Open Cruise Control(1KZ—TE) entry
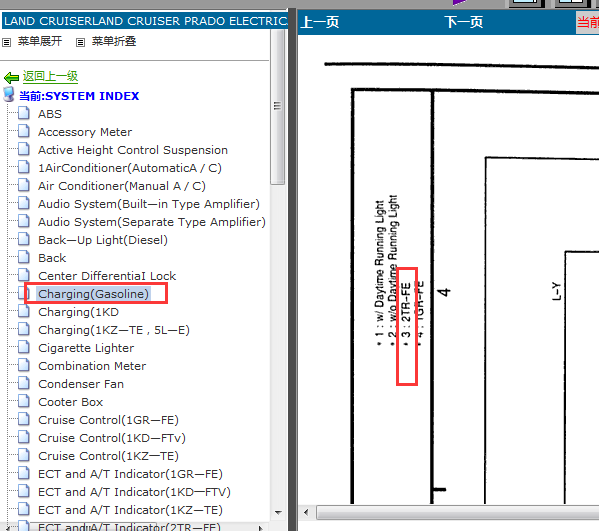The width and height of the screenshot is (599, 531). [108, 456]
